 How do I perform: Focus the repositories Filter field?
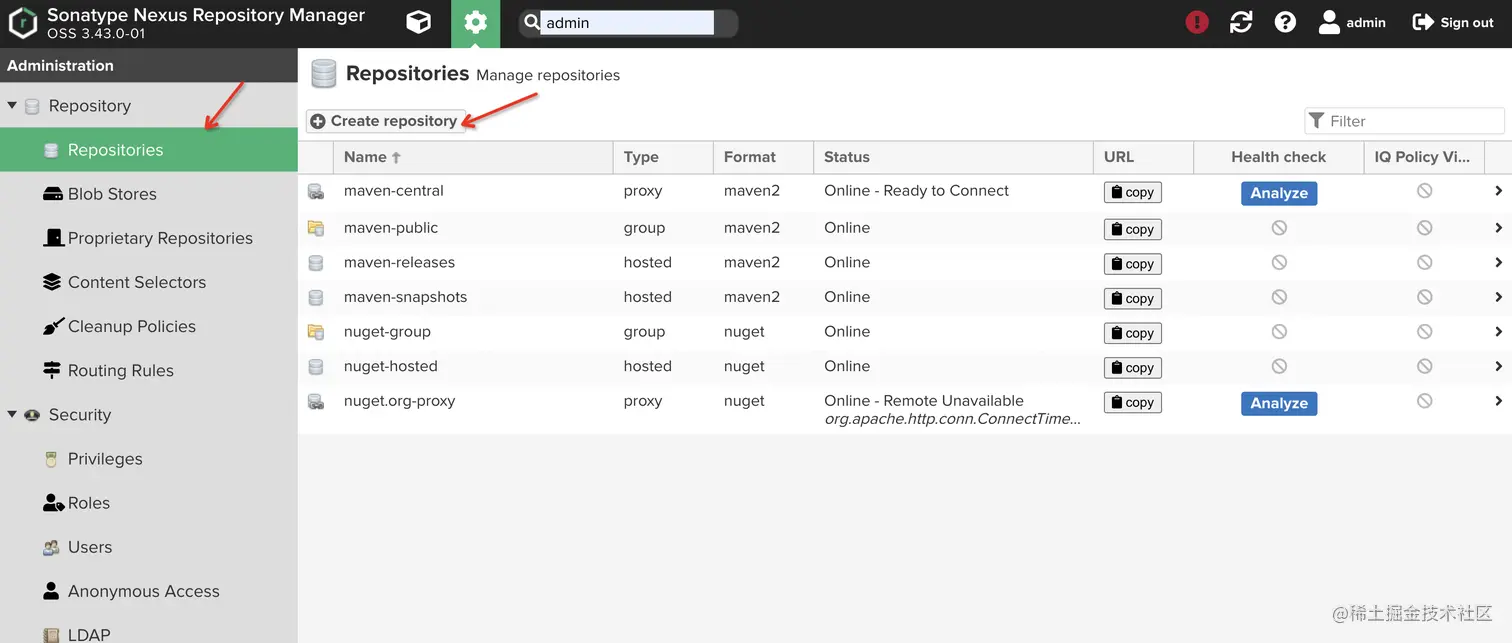pyautogui.click(x=1404, y=121)
